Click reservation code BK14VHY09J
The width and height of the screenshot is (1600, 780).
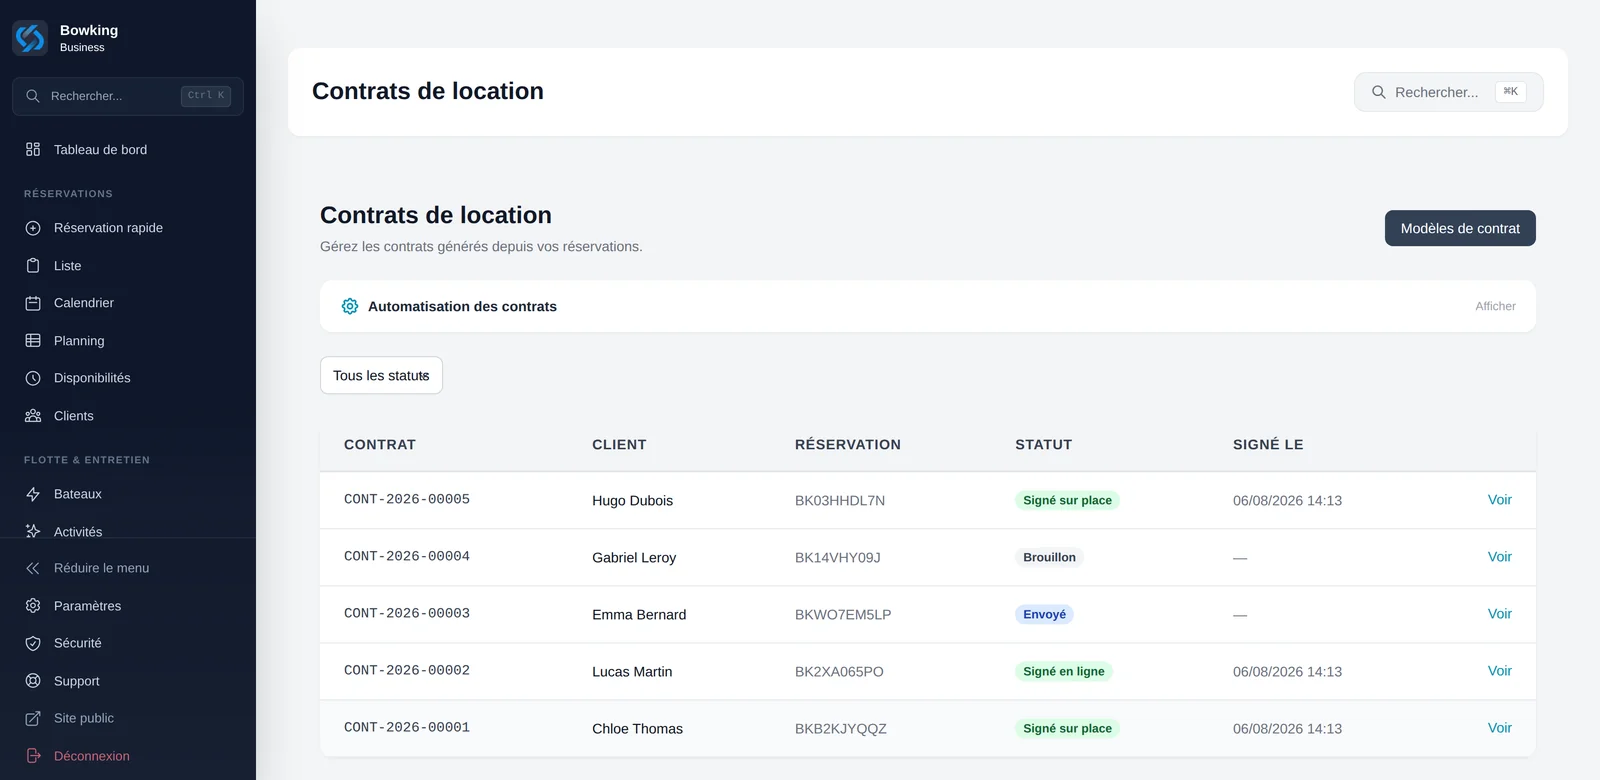point(838,558)
